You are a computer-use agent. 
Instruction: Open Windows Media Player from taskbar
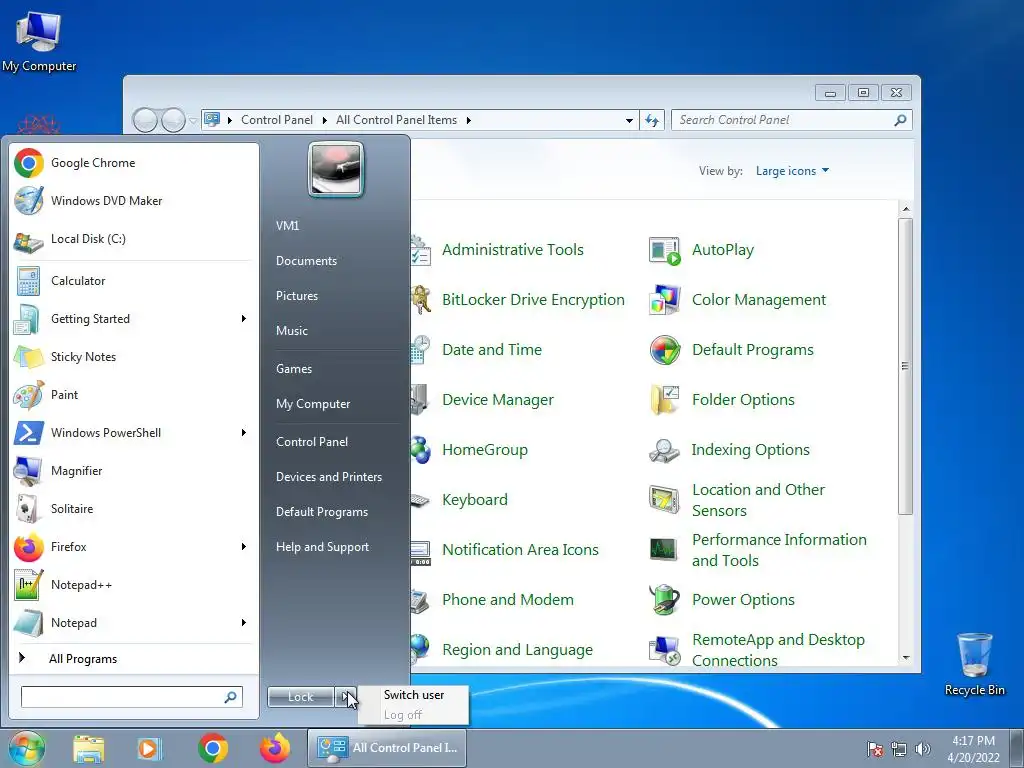coord(149,748)
